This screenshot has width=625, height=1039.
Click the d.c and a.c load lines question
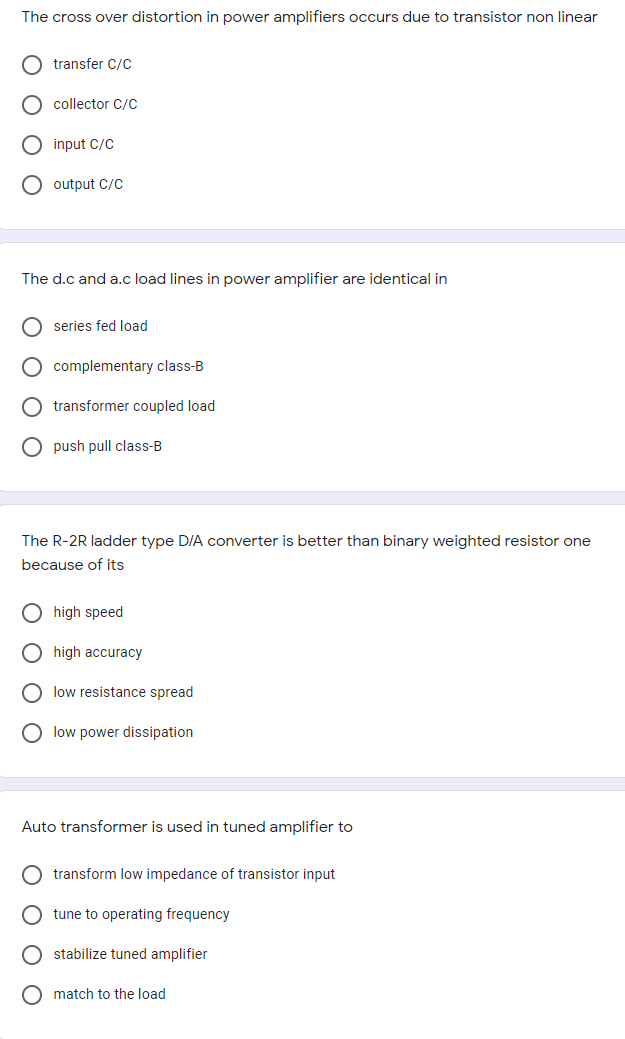click(x=235, y=279)
